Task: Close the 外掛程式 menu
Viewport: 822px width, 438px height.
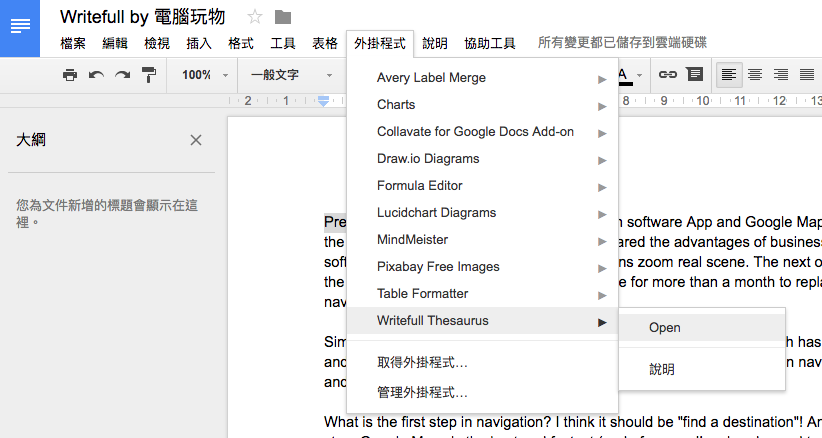Action: click(380, 43)
